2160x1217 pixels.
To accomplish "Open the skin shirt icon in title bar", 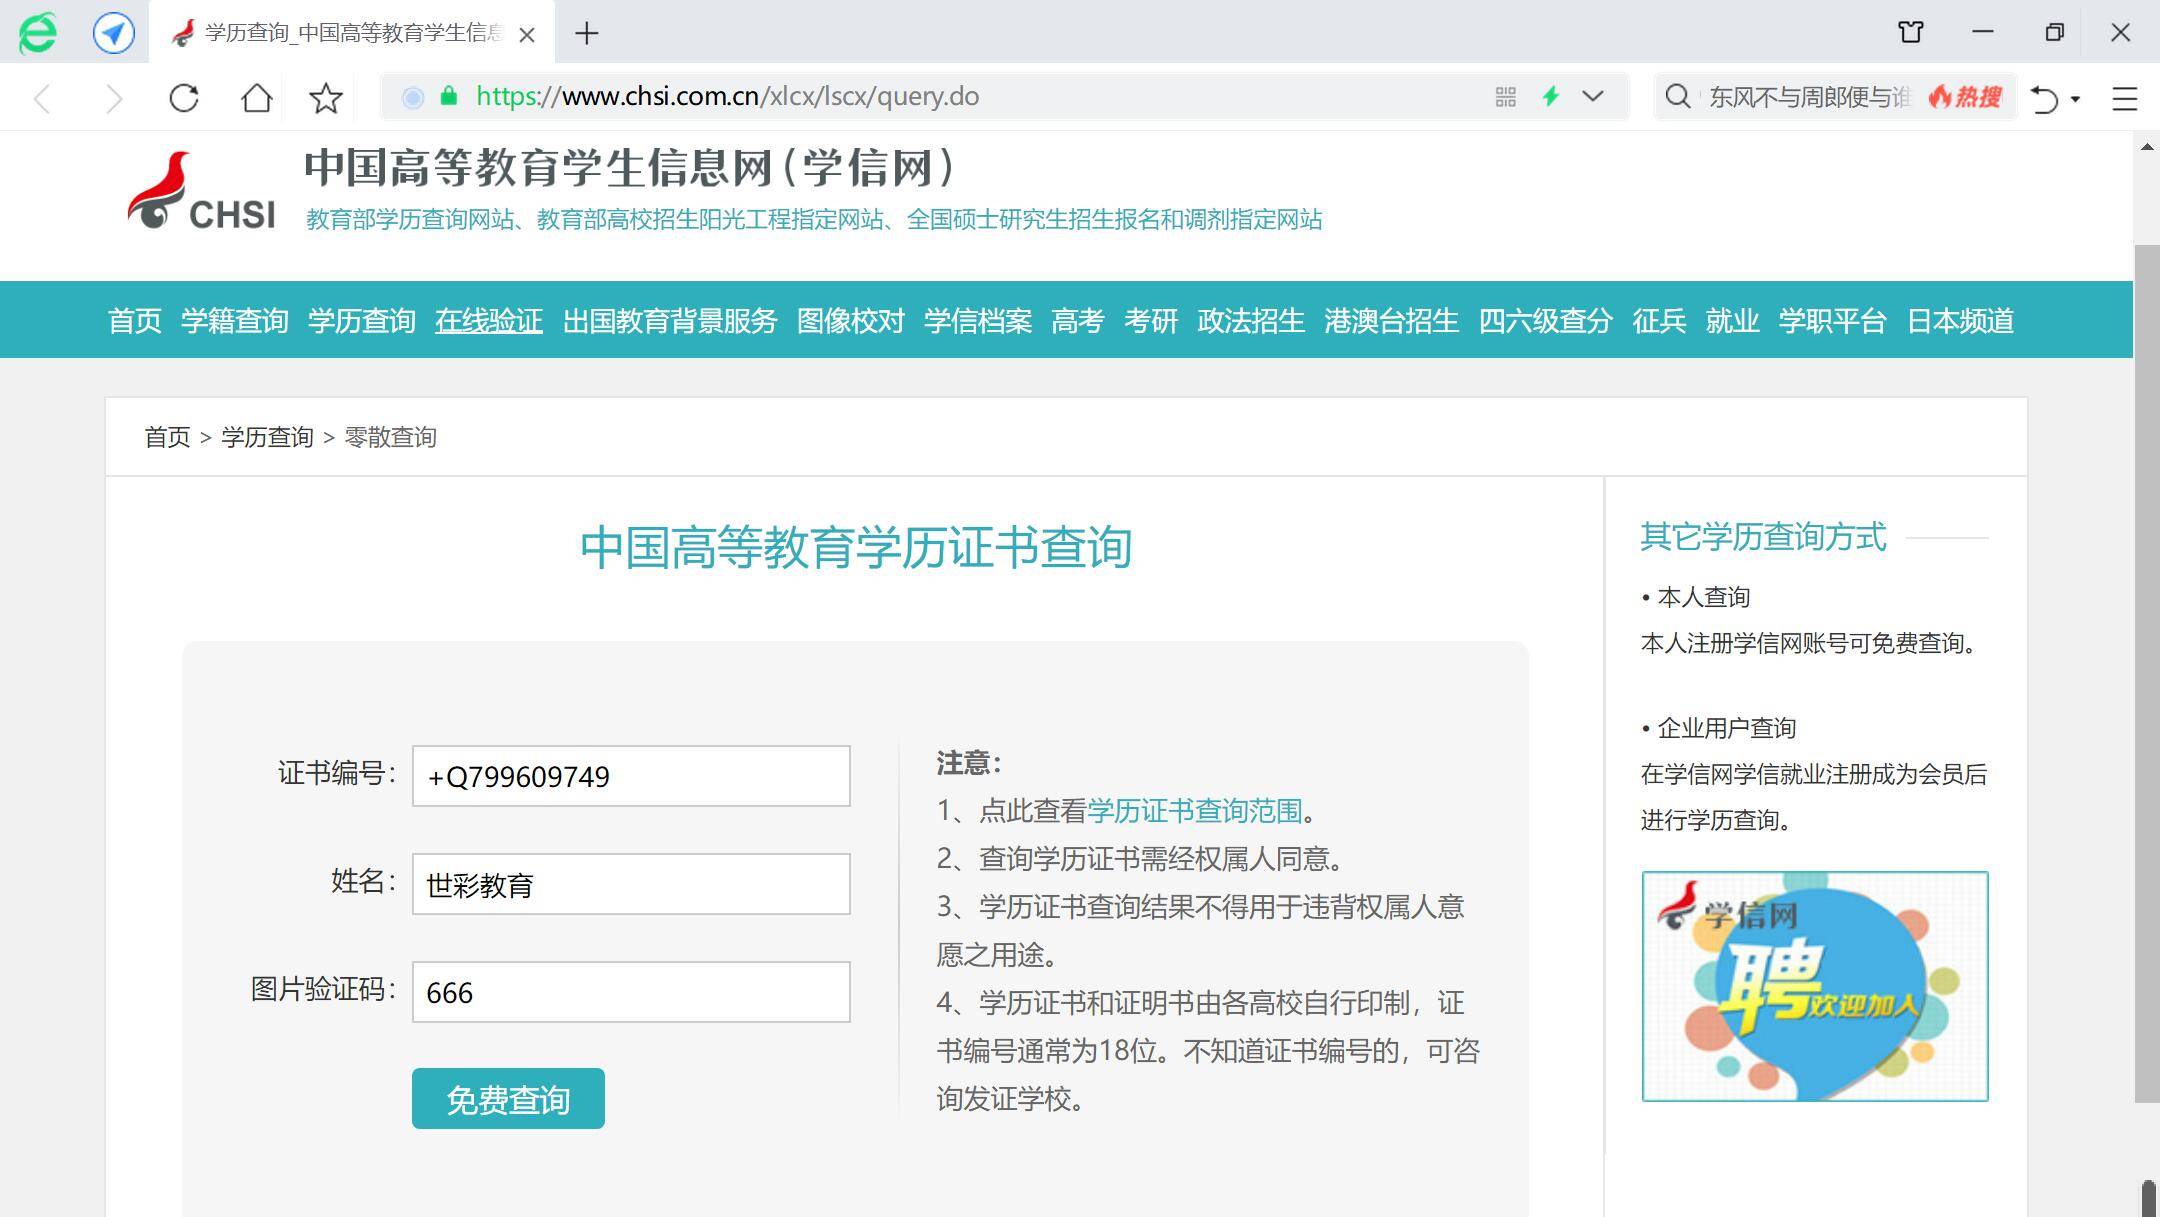I will point(1910,32).
